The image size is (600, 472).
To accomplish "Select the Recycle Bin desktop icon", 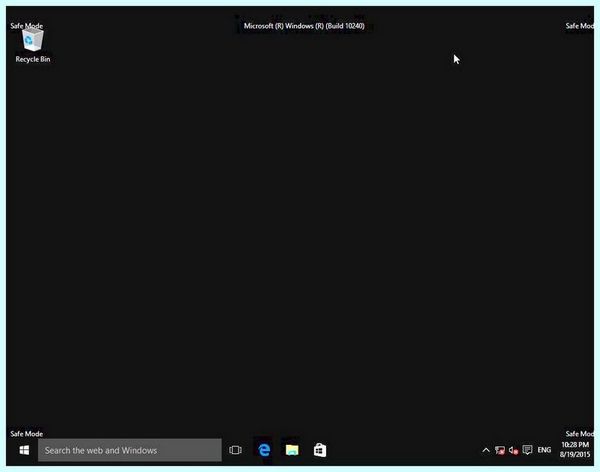I will click(x=33, y=45).
